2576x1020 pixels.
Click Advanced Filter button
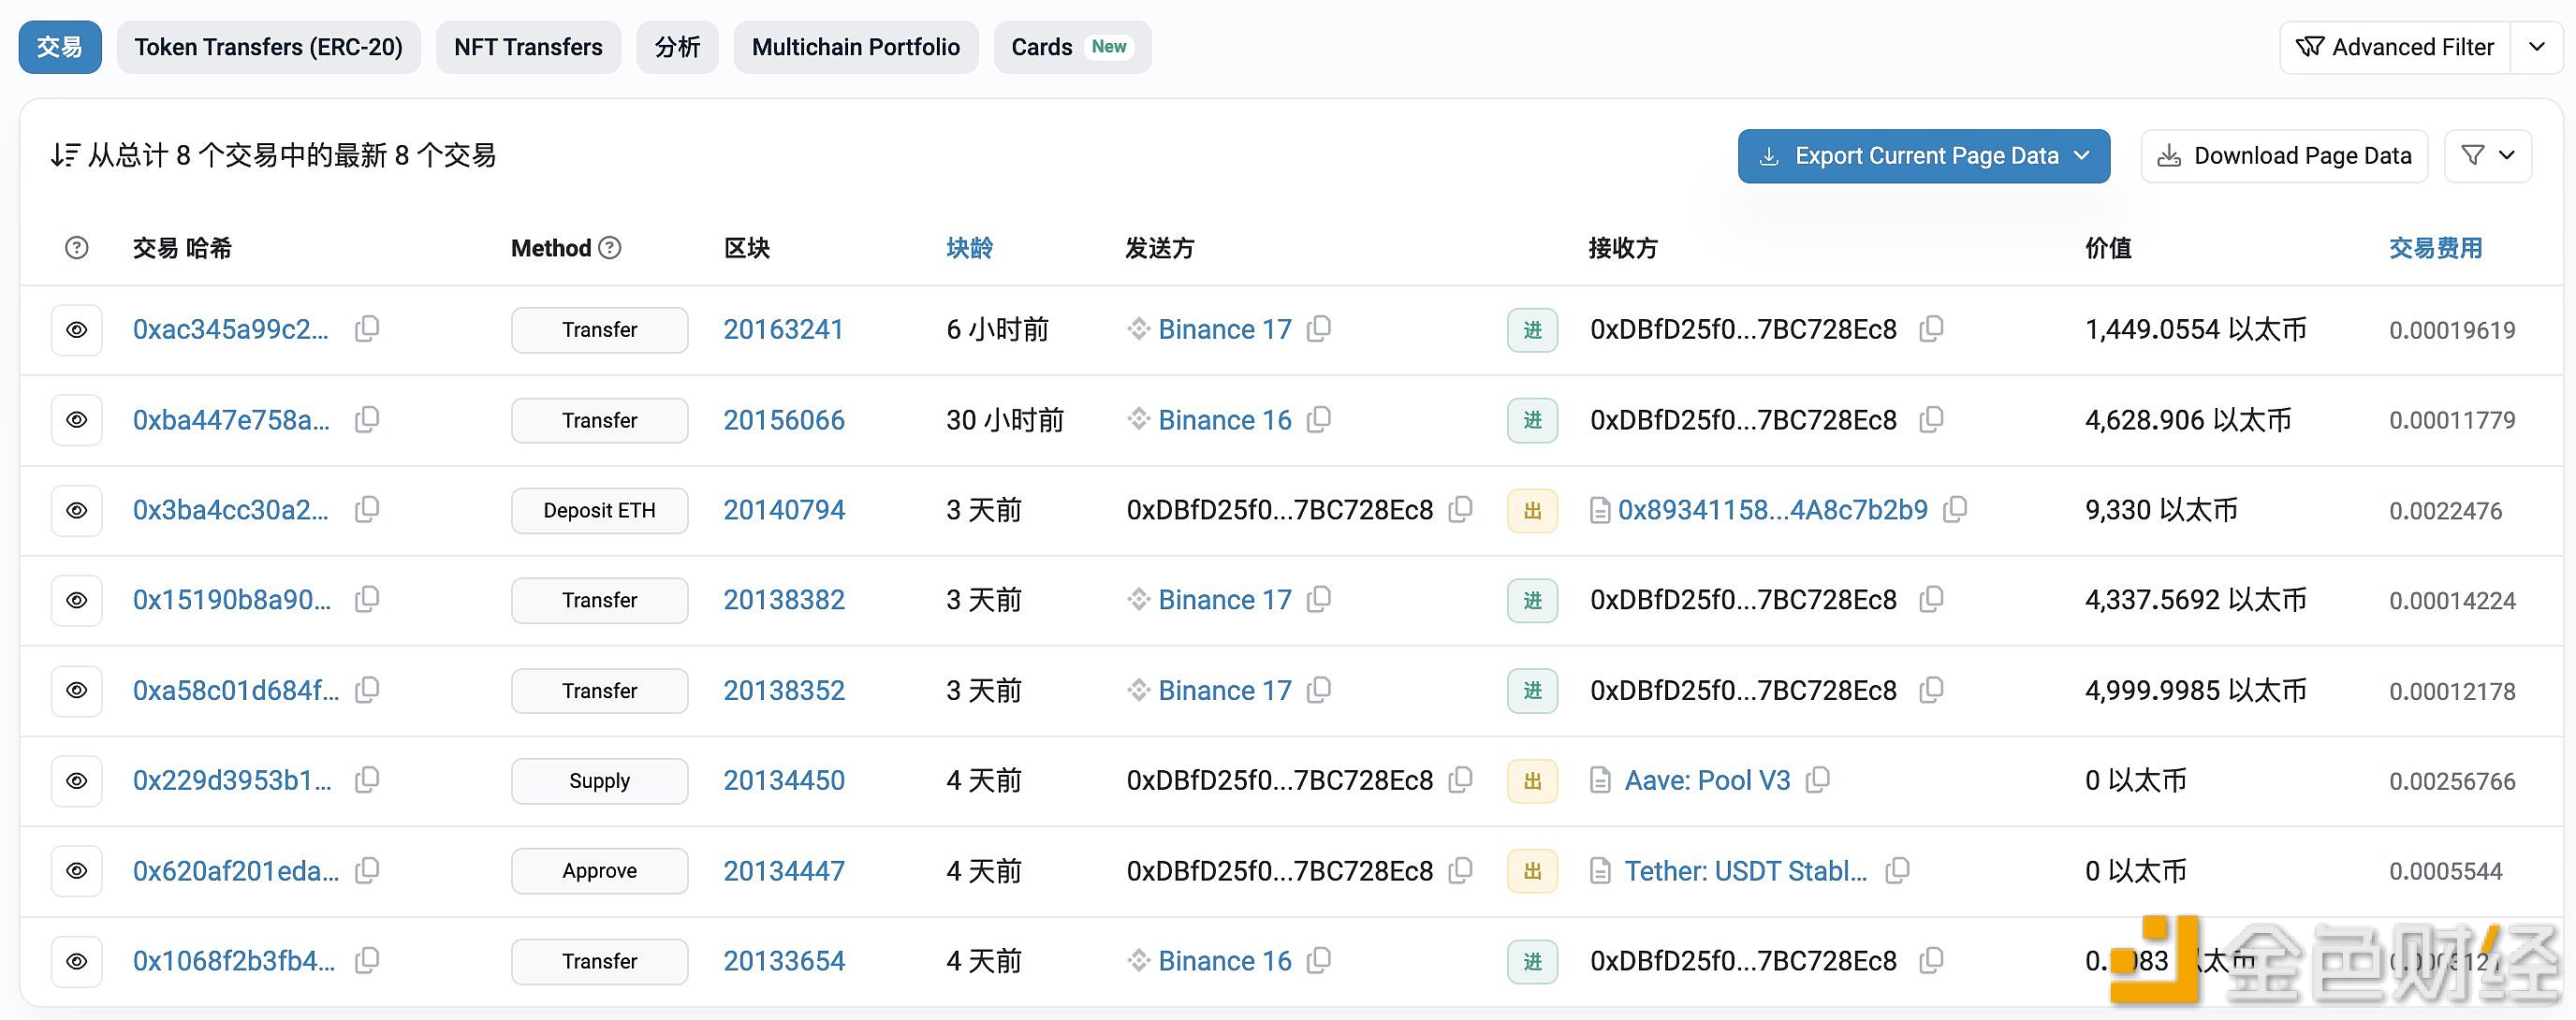[x=2395, y=47]
